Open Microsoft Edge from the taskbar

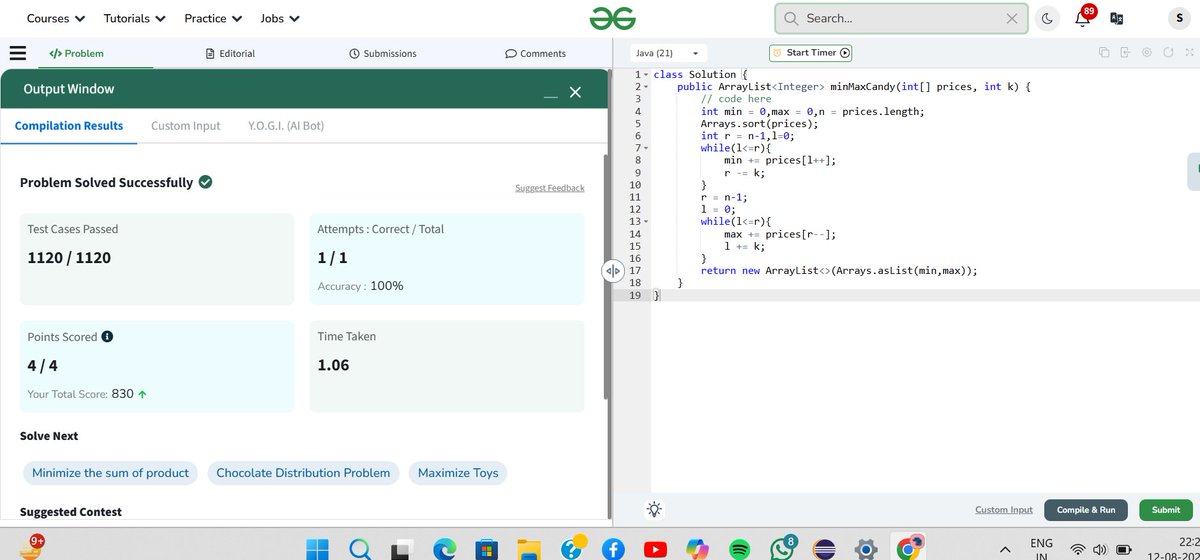coord(444,548)
